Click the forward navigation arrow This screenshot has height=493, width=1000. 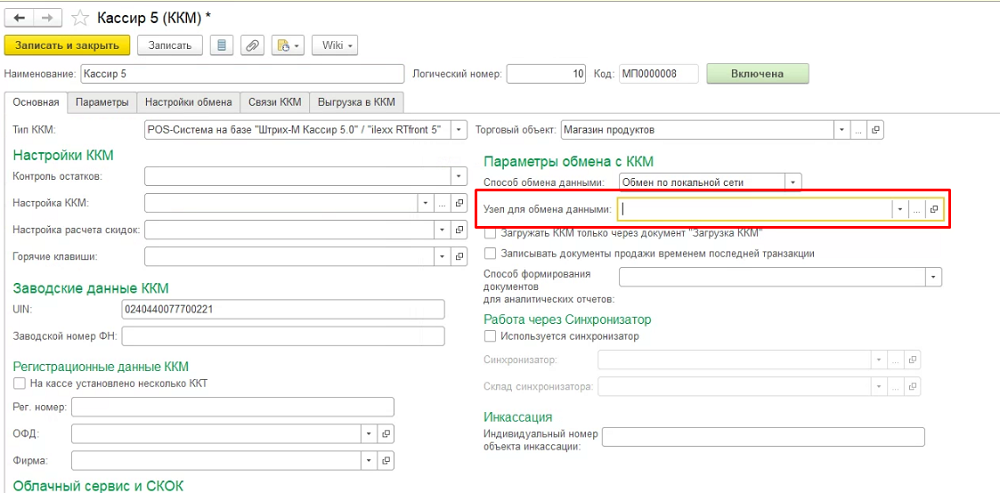pyautogui.click(x=49, y=17)
